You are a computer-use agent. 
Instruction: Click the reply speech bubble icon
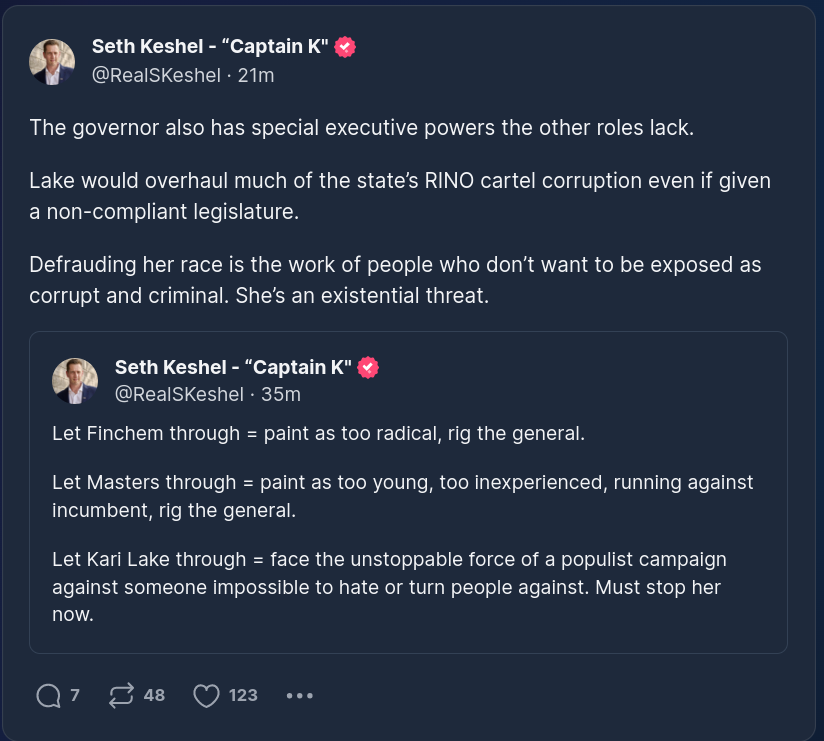[48, 695]
